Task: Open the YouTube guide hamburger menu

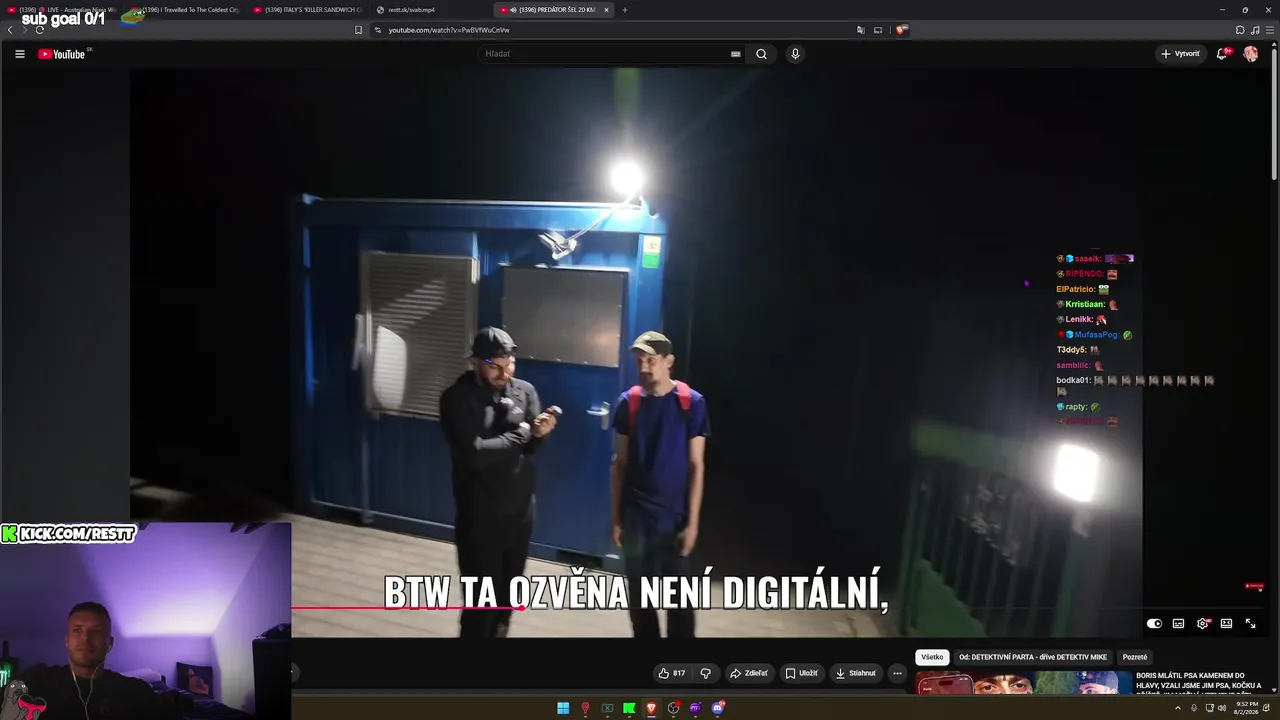Action: click(19, 54)
